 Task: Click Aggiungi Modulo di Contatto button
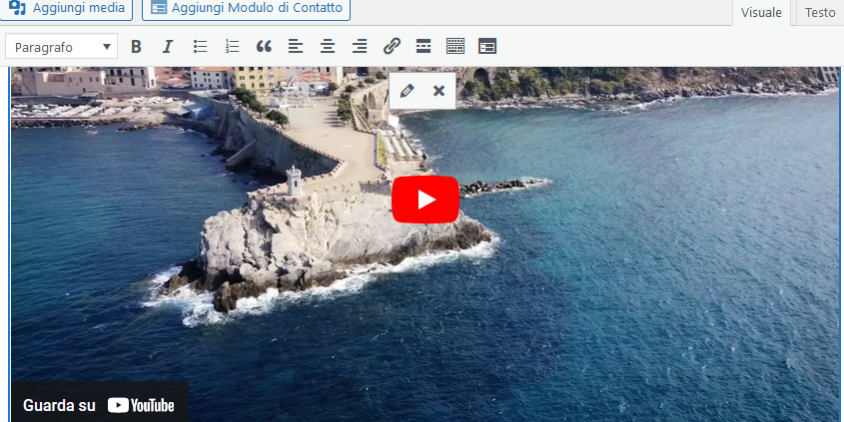[x=246, y=9]
